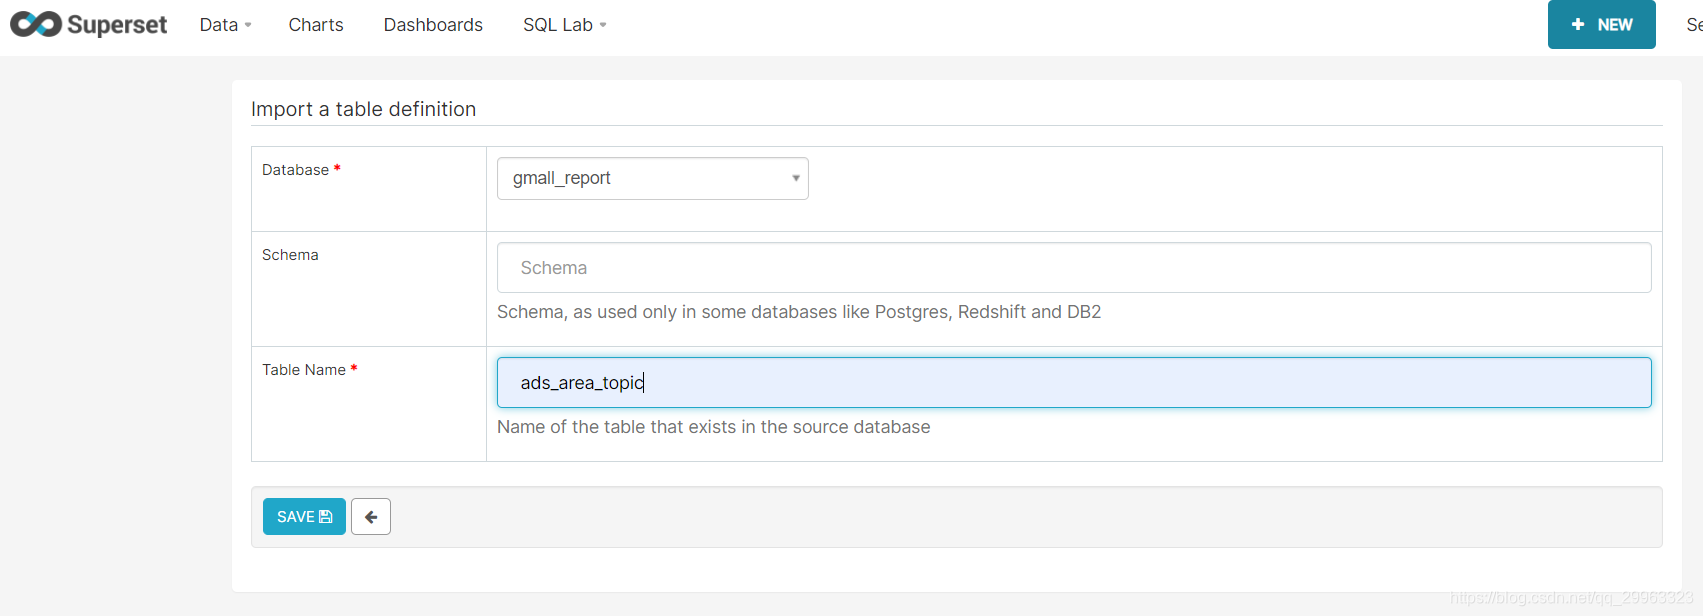Click the Database field label
The width and height of the screenshot is (1703, 616).
click(x=295, y=170)
